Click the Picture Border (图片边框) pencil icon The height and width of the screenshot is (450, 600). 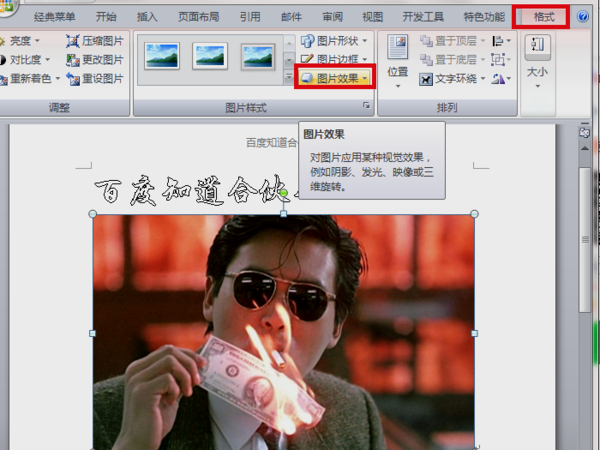(x=307, y=59)
